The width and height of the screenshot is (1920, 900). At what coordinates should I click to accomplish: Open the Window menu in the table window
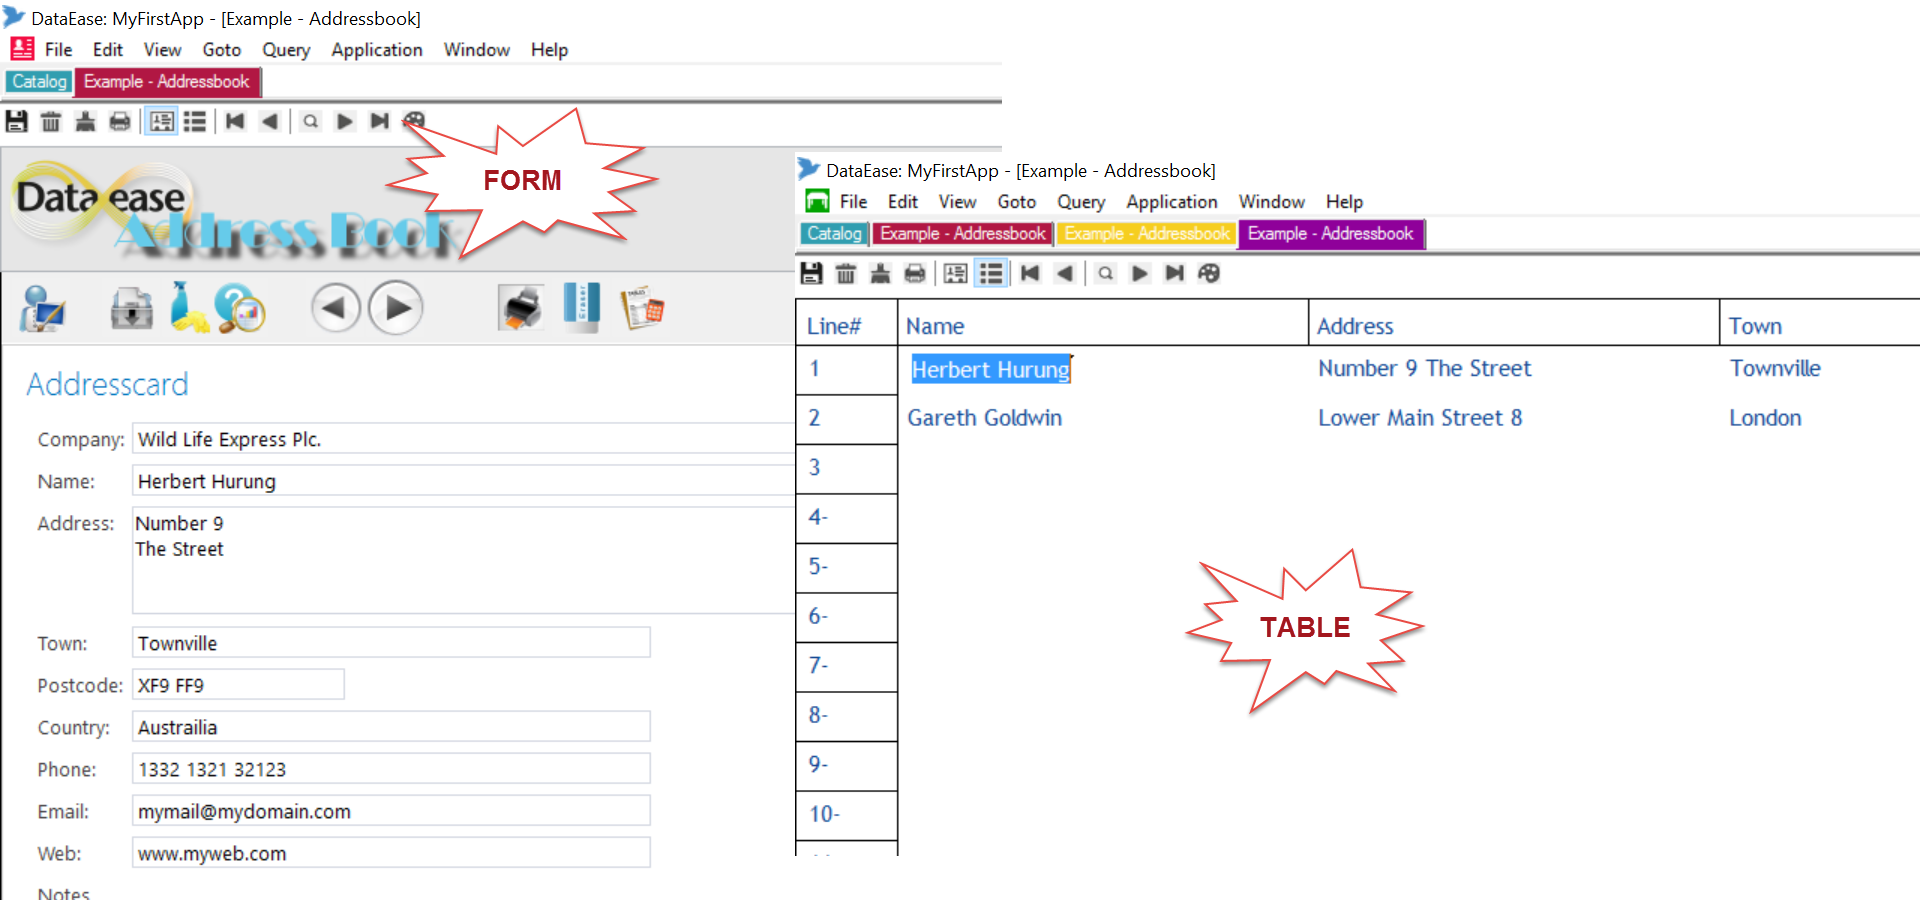coord(1272,202)
